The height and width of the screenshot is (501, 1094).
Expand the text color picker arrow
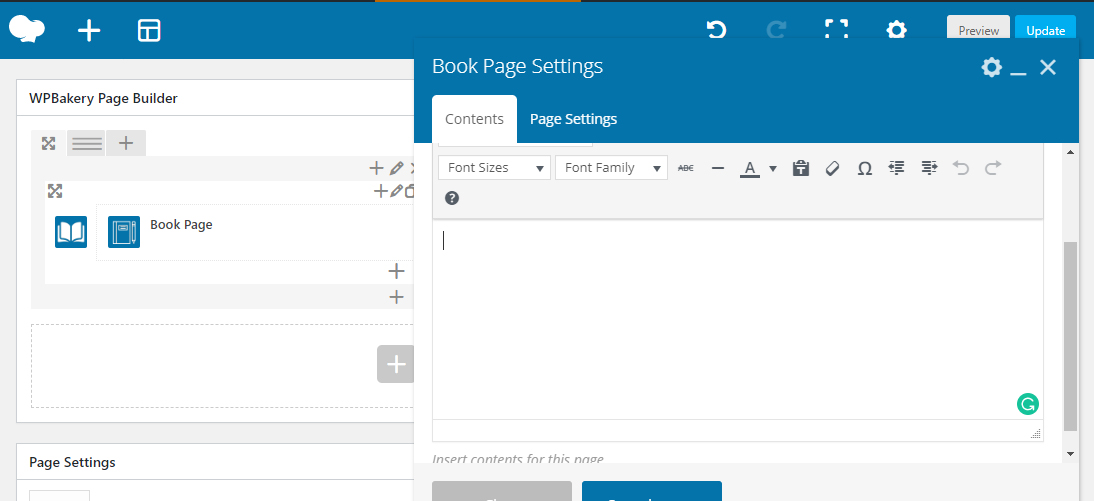773,168
